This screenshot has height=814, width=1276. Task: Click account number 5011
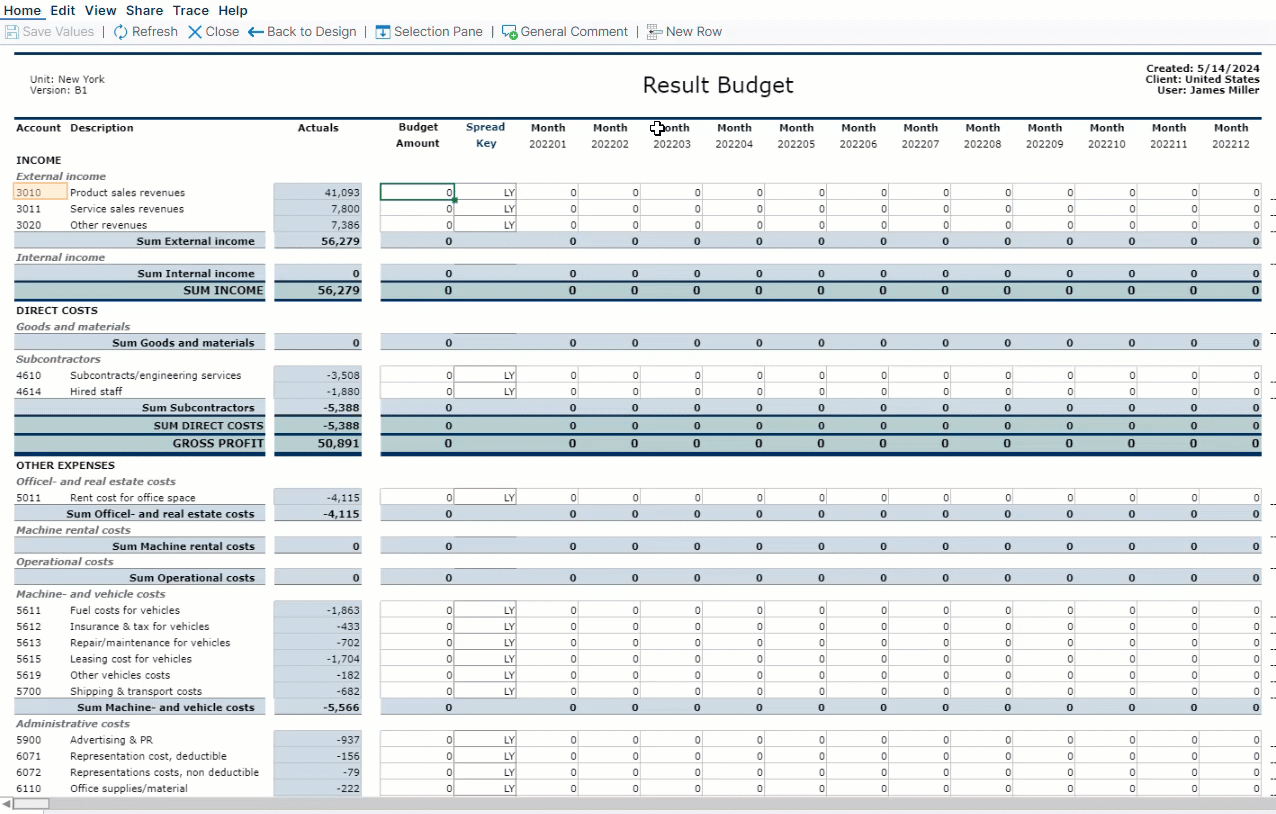coord(29,498)
